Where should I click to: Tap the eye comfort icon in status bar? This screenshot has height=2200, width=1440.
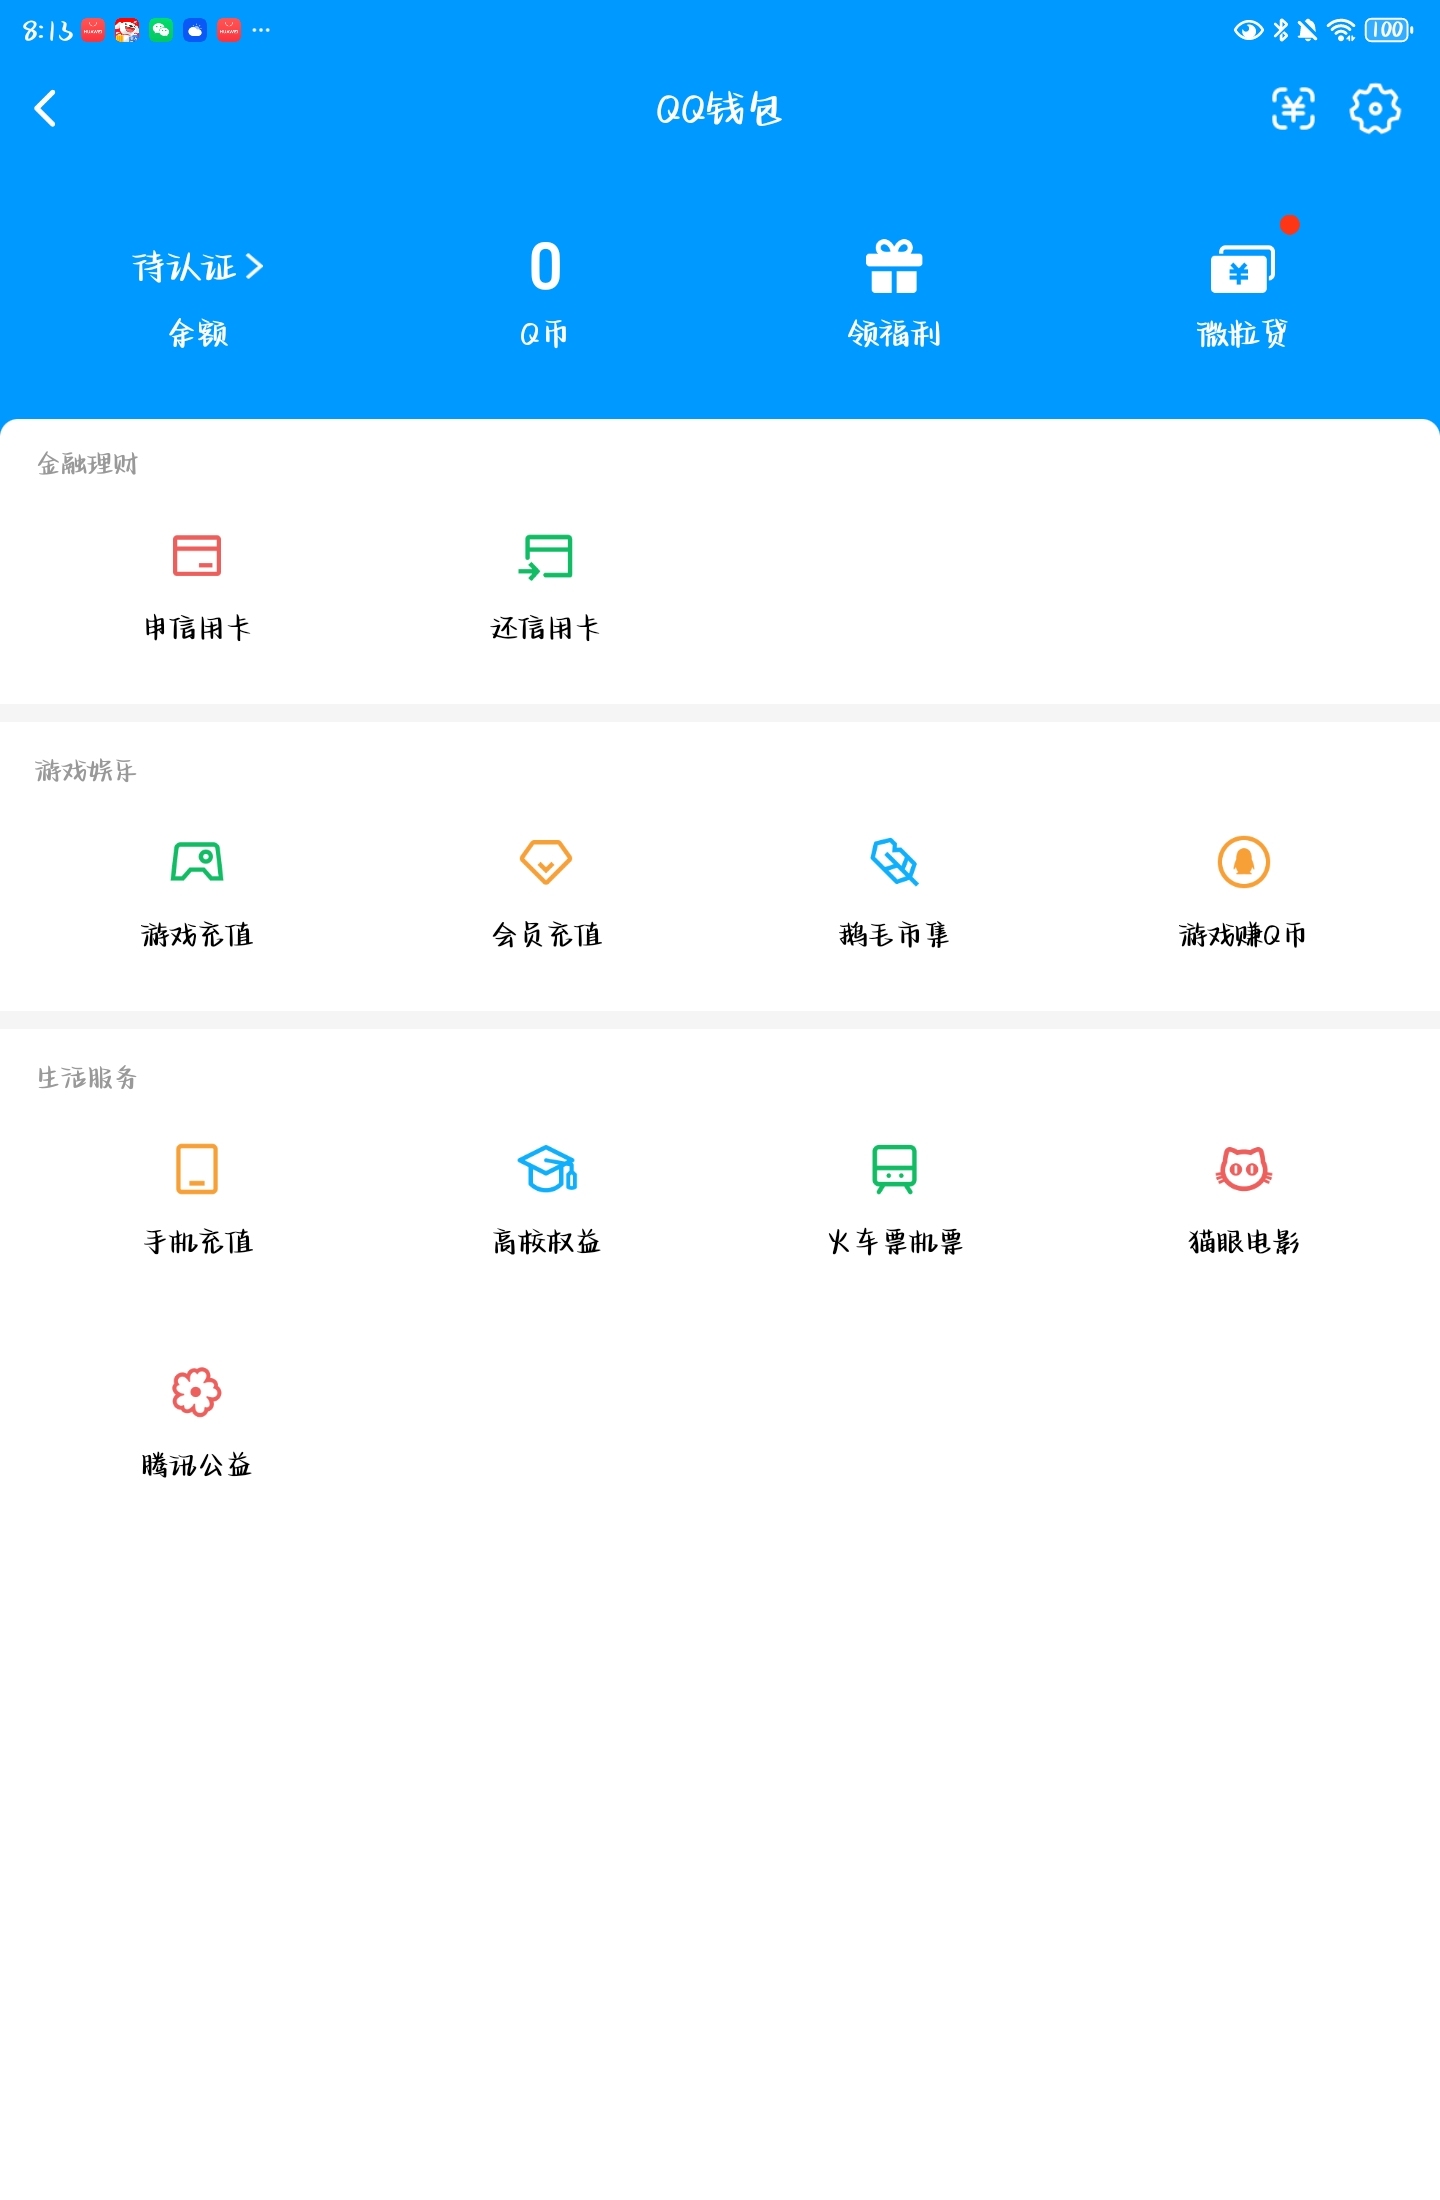point(1248,30)
